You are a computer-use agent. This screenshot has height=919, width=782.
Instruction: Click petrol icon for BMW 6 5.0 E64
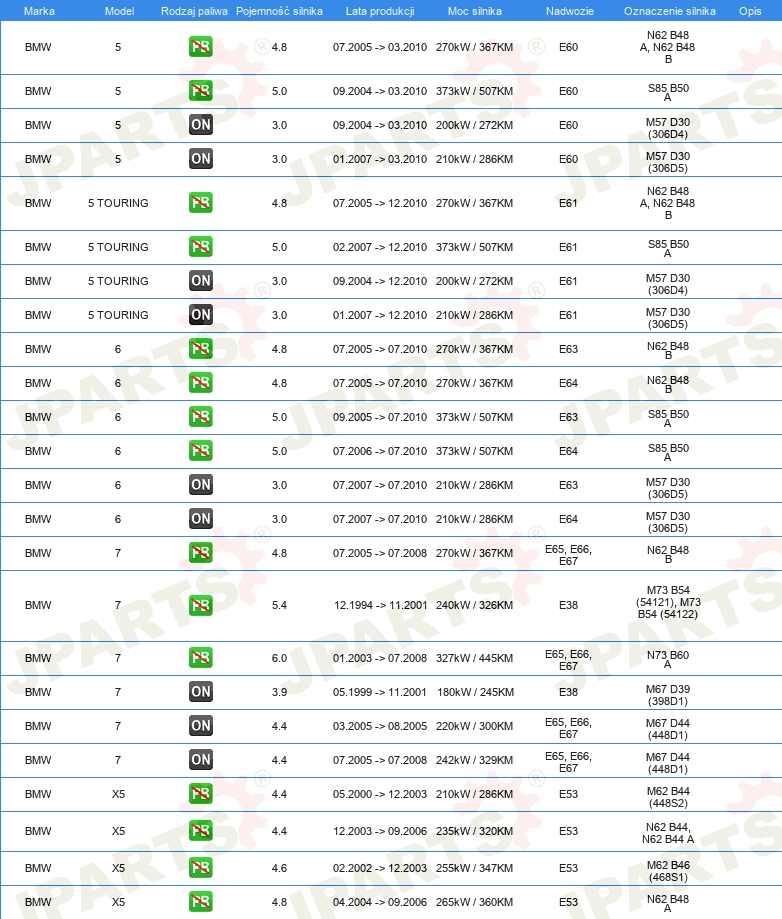click(200, 451)
